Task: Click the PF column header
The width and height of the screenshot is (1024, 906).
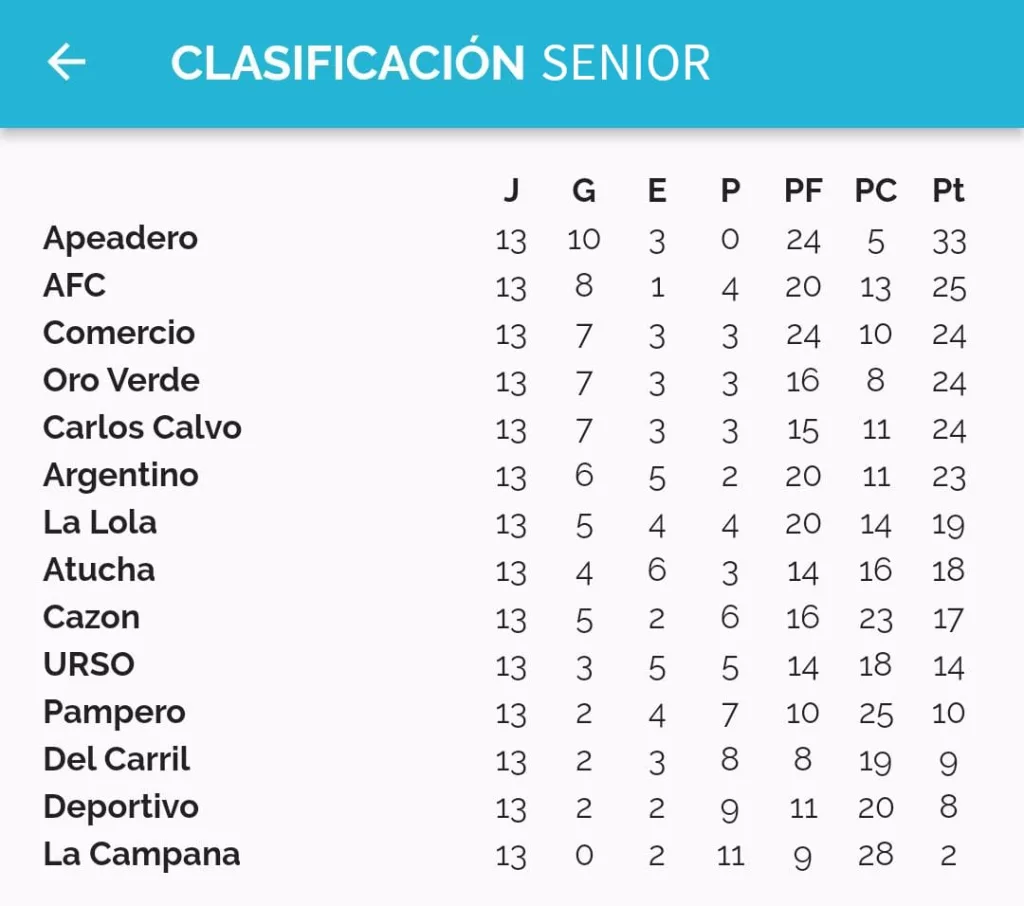Action: point(803,191)
